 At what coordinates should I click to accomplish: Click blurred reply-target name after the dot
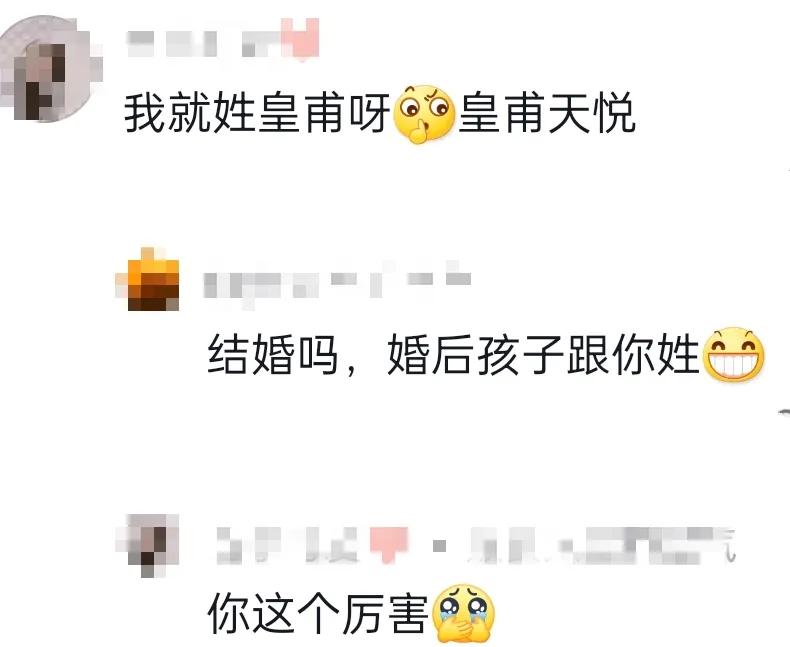(600, 545)
